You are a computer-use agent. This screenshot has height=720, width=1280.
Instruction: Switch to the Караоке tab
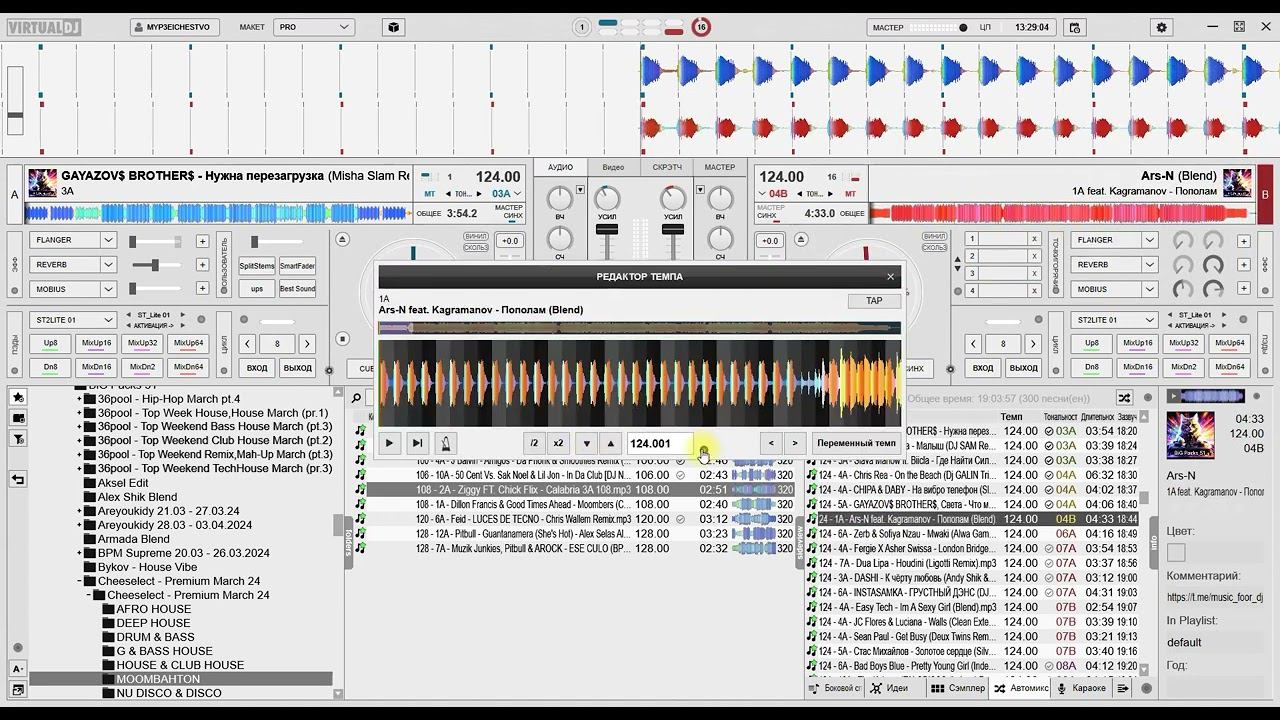coord(1082,688)
